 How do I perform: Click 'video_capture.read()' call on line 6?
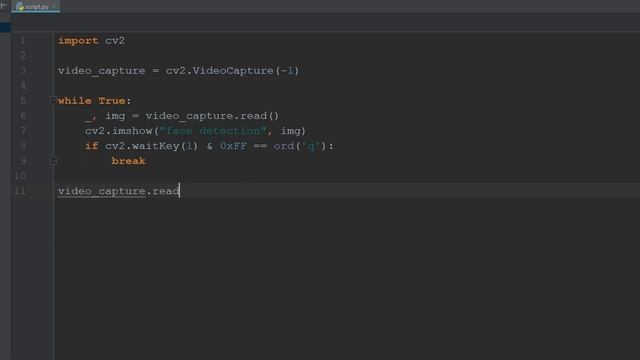(x=212, y=116)
